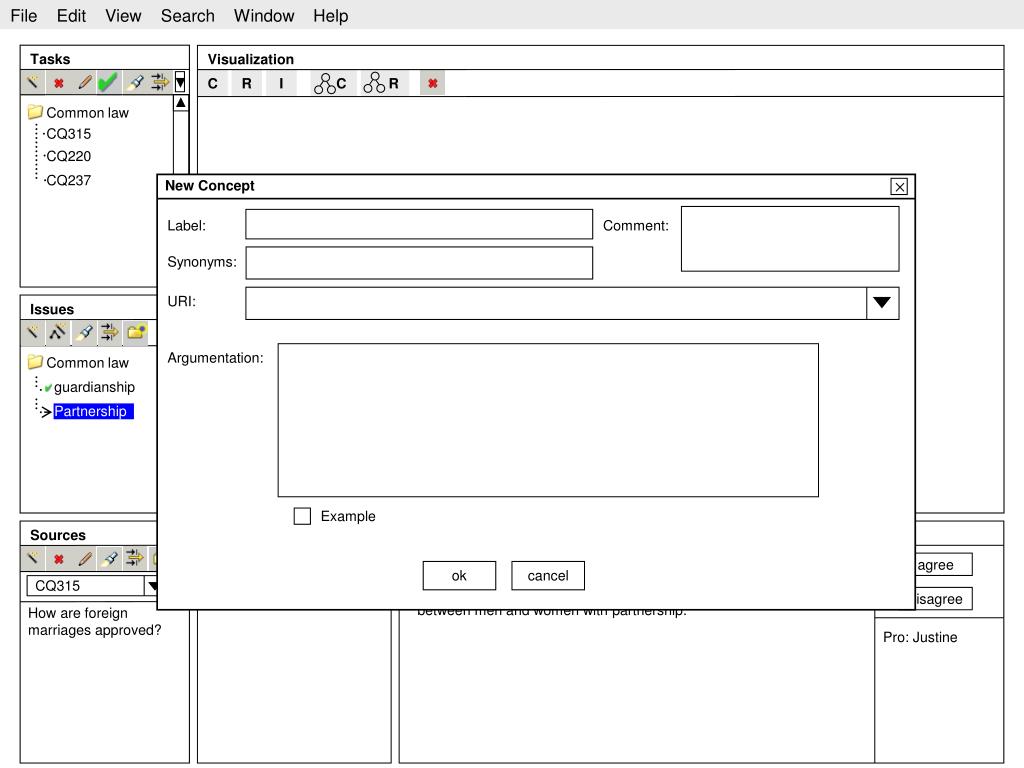The width and height of the screenshot is (1024, 768).
Task: Click into the Argumentation text area
Action: [x=548, y=420]
